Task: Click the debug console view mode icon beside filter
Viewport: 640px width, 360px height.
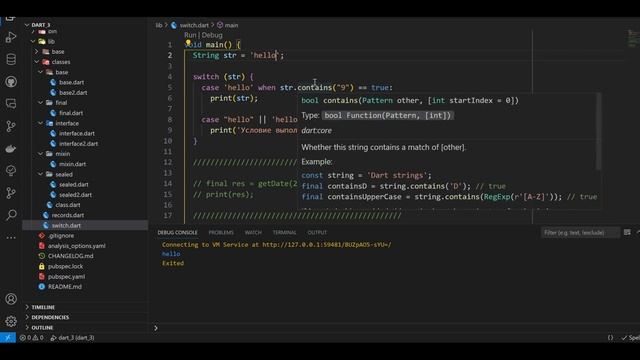Action: tap(627, 232)
